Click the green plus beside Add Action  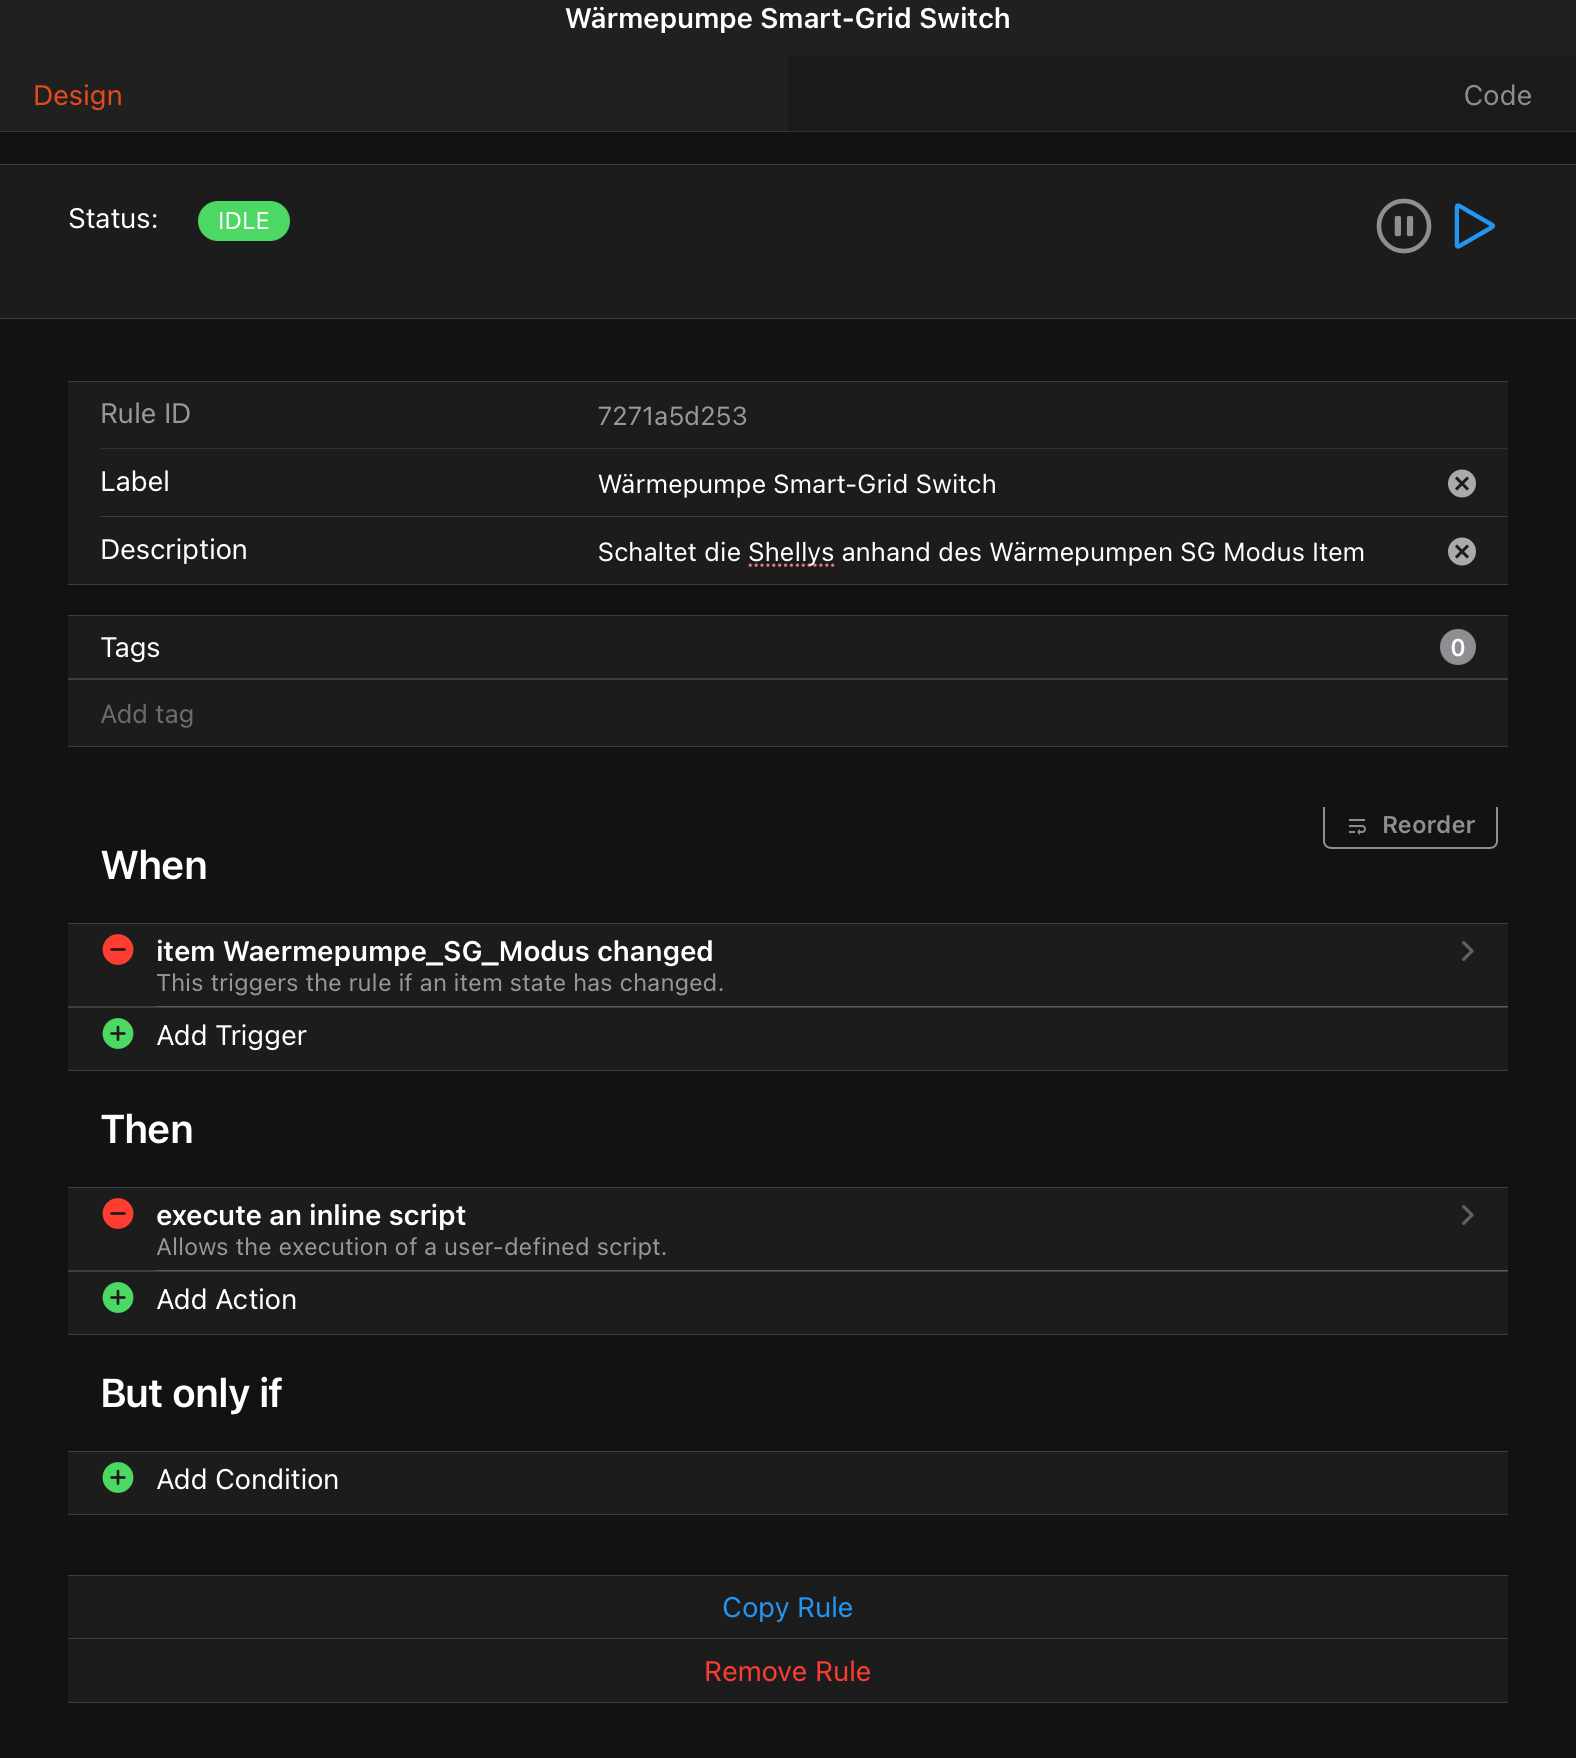point(118,1298)
